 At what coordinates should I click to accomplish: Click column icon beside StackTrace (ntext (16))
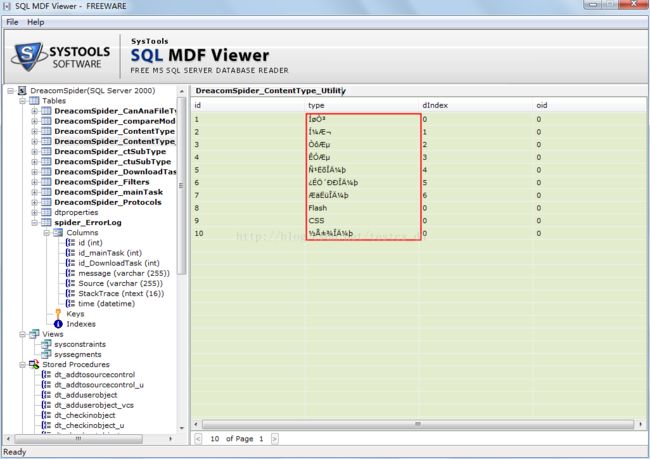click(70, 294)
